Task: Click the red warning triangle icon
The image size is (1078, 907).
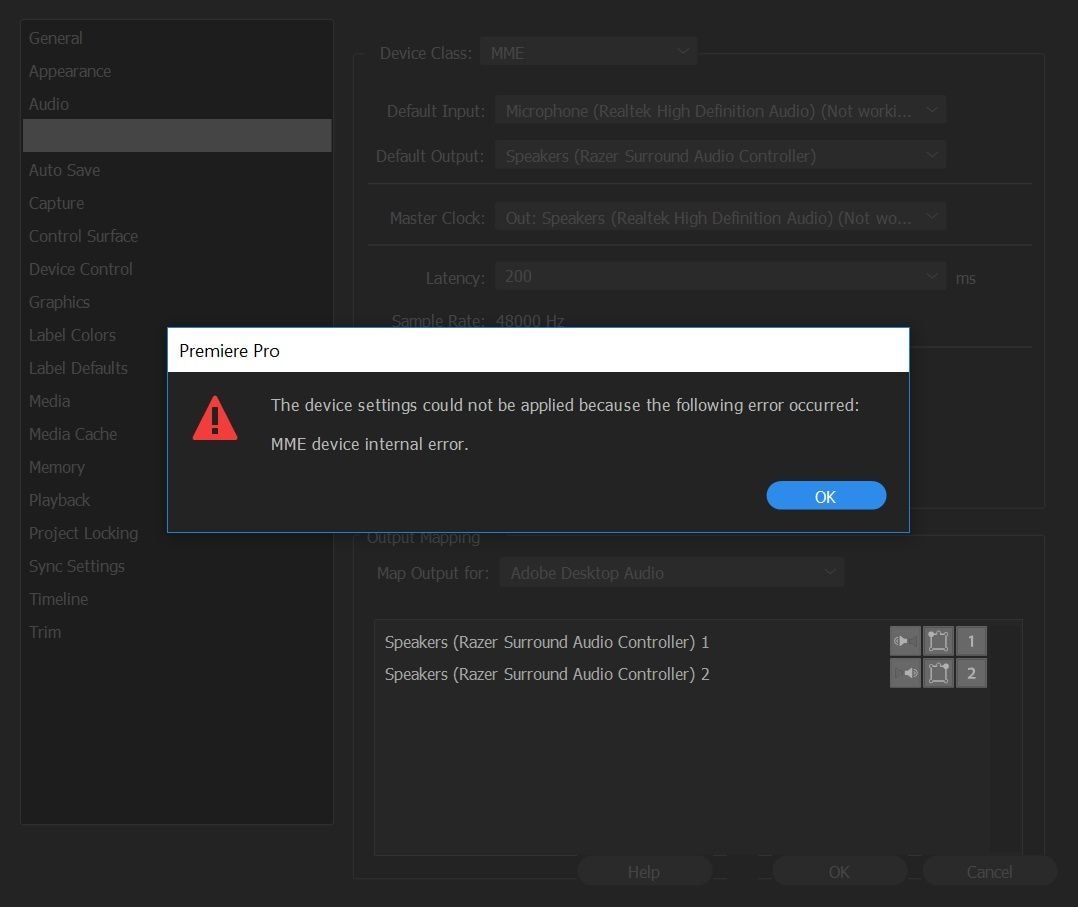Action: (x=215, y=418)
